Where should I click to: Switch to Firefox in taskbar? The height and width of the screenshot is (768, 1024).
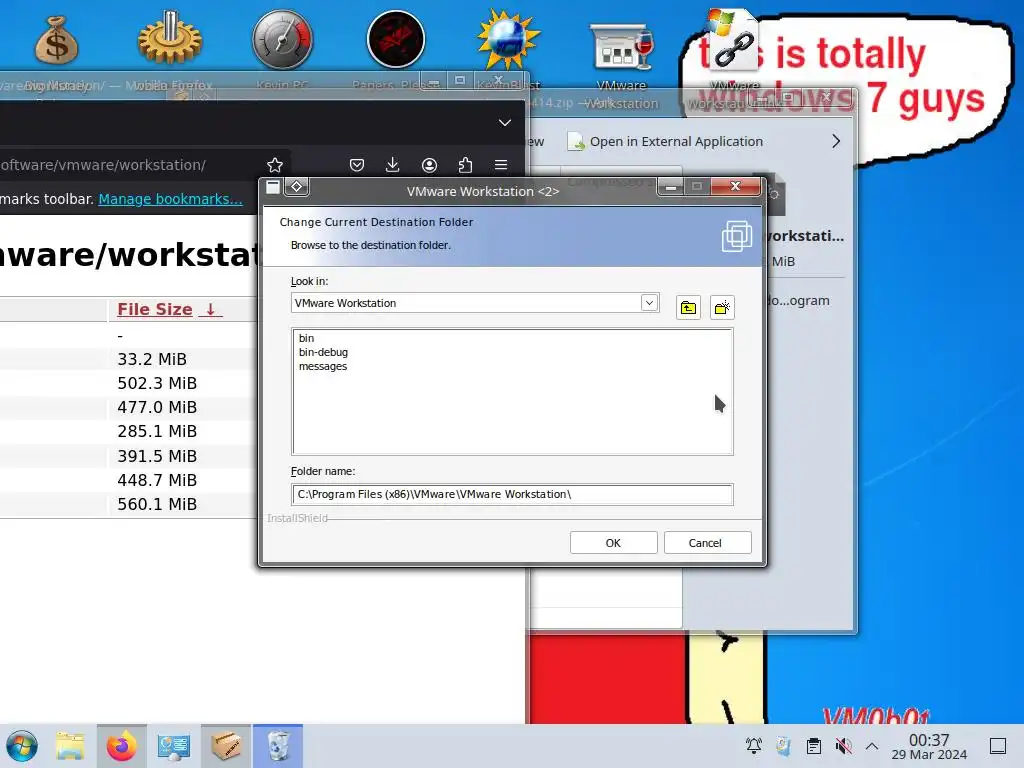point(121,746)
